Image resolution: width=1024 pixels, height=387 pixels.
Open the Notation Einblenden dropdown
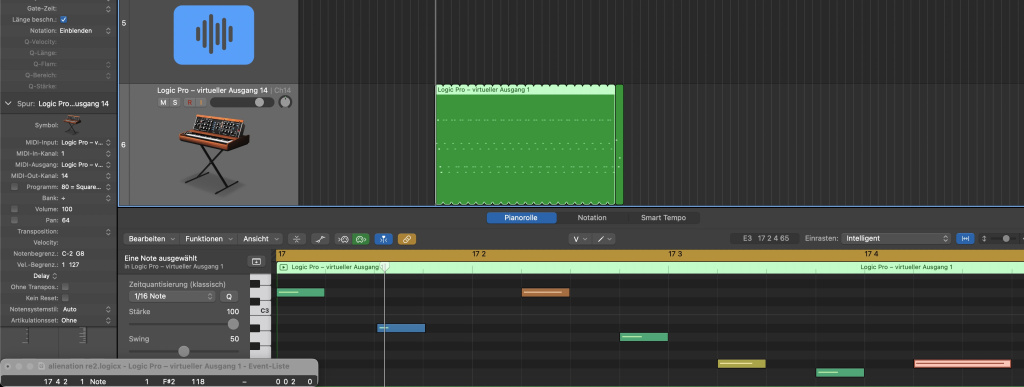86,31
